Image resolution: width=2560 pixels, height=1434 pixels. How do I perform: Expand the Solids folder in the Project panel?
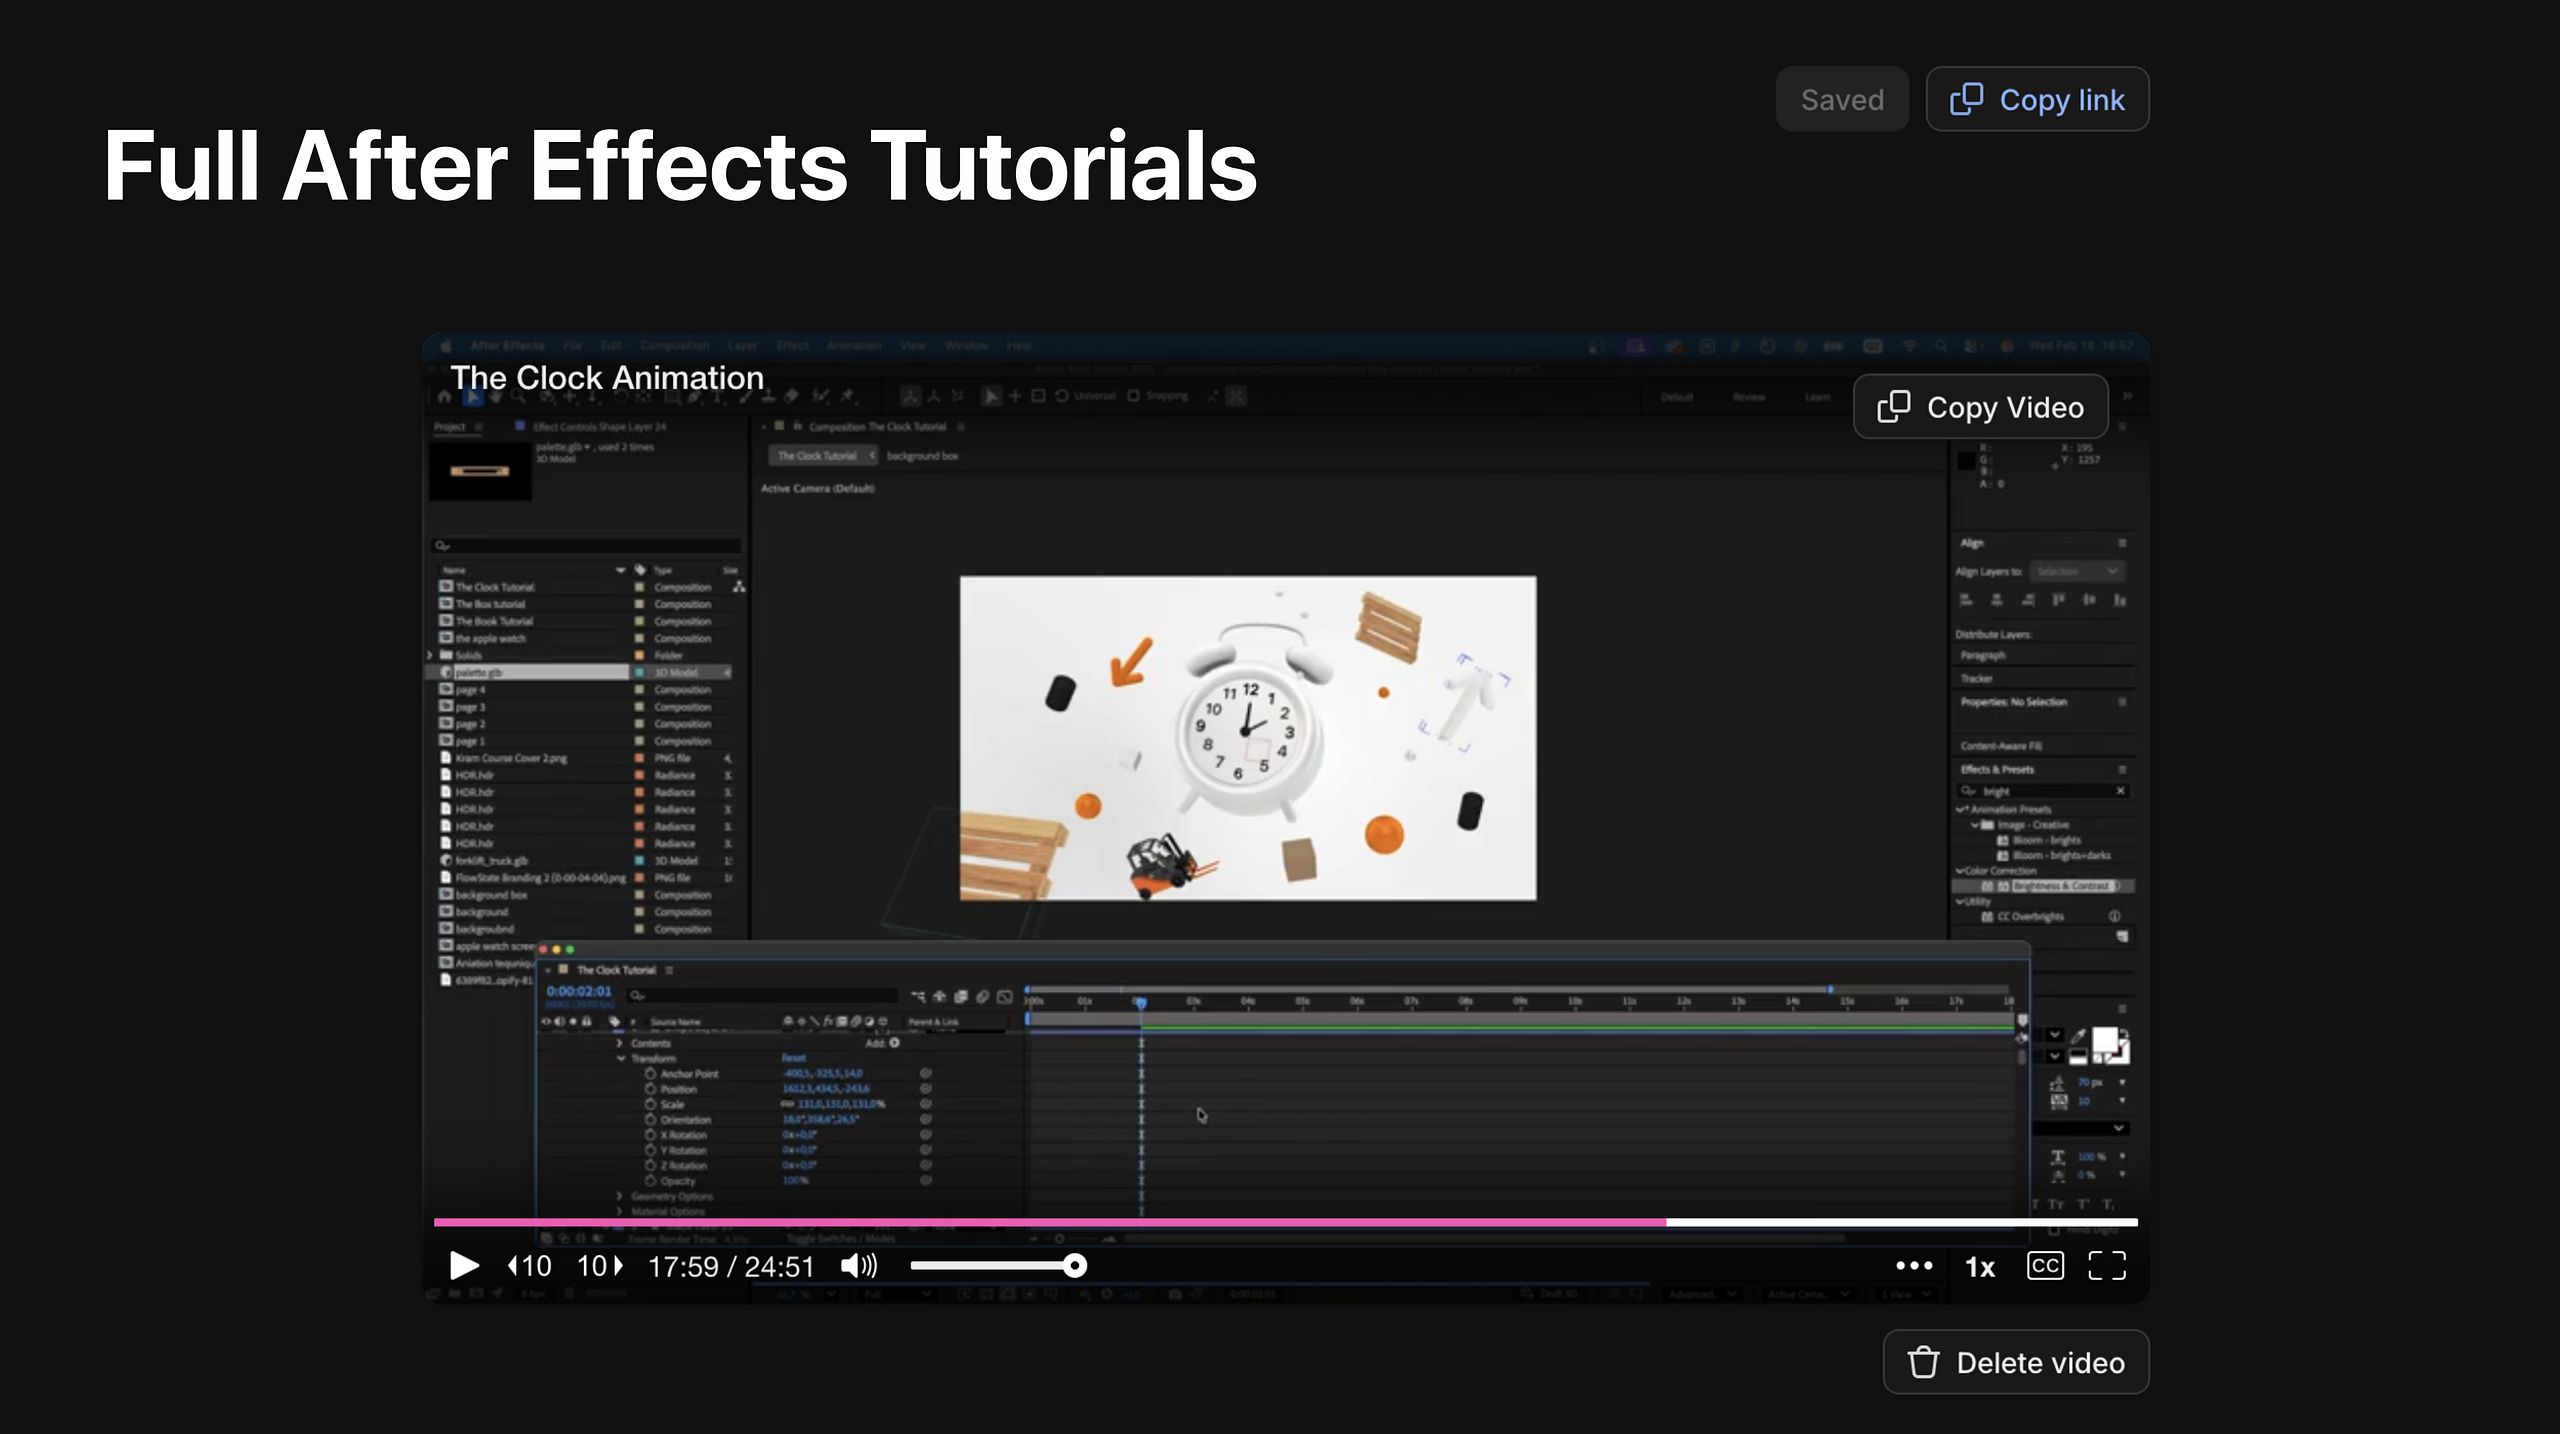pos(431,655)
